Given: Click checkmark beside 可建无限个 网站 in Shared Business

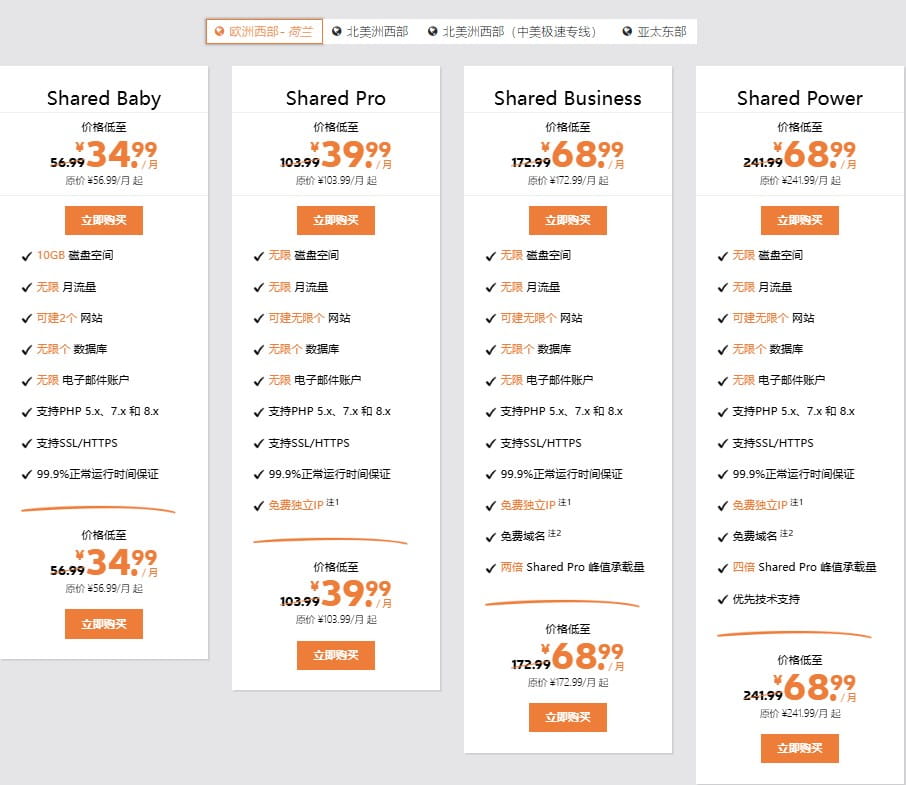Looking at the screenshot, I should pyautogui.click(x=489, y=318).
